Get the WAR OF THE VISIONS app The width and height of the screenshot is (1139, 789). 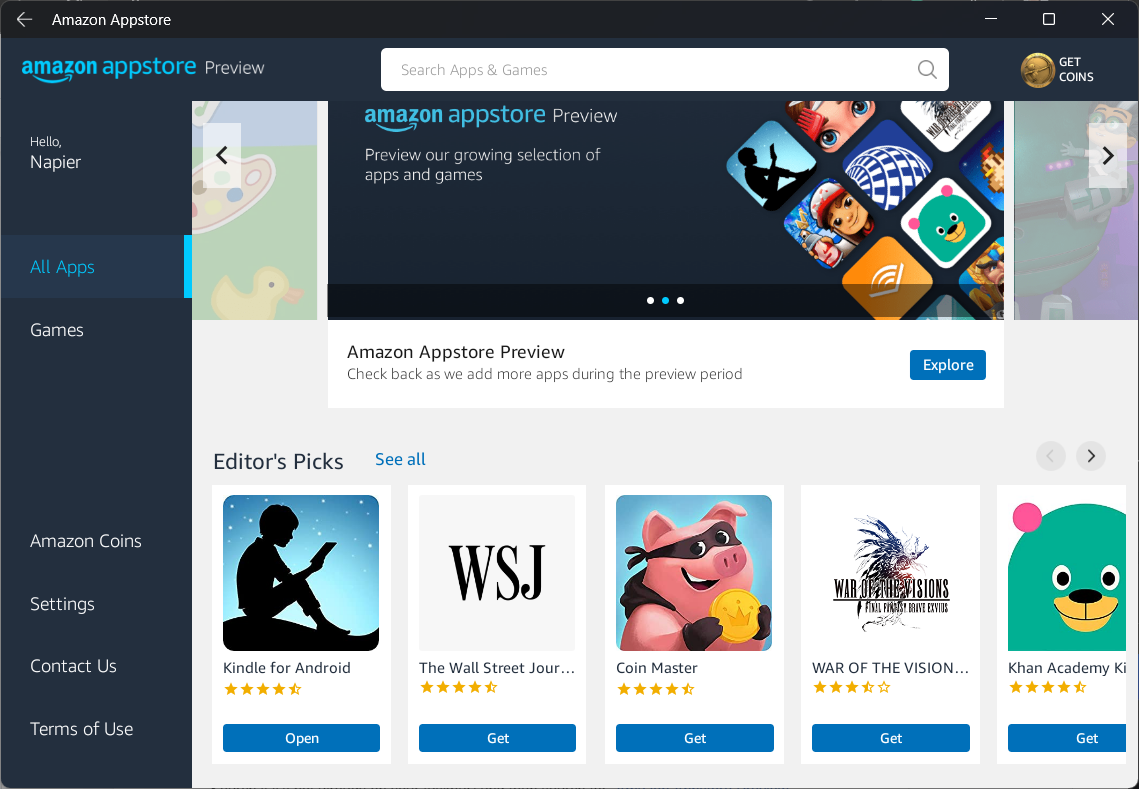890,738
